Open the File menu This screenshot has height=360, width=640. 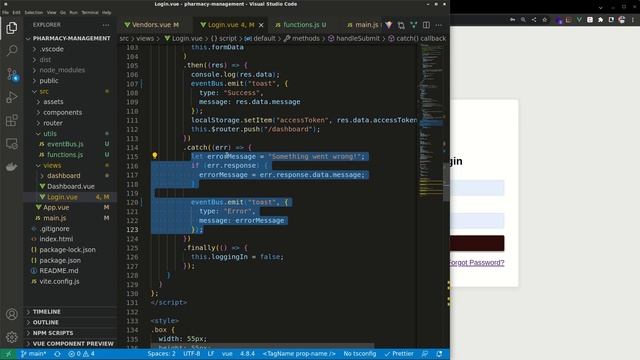tap(5, 13)
